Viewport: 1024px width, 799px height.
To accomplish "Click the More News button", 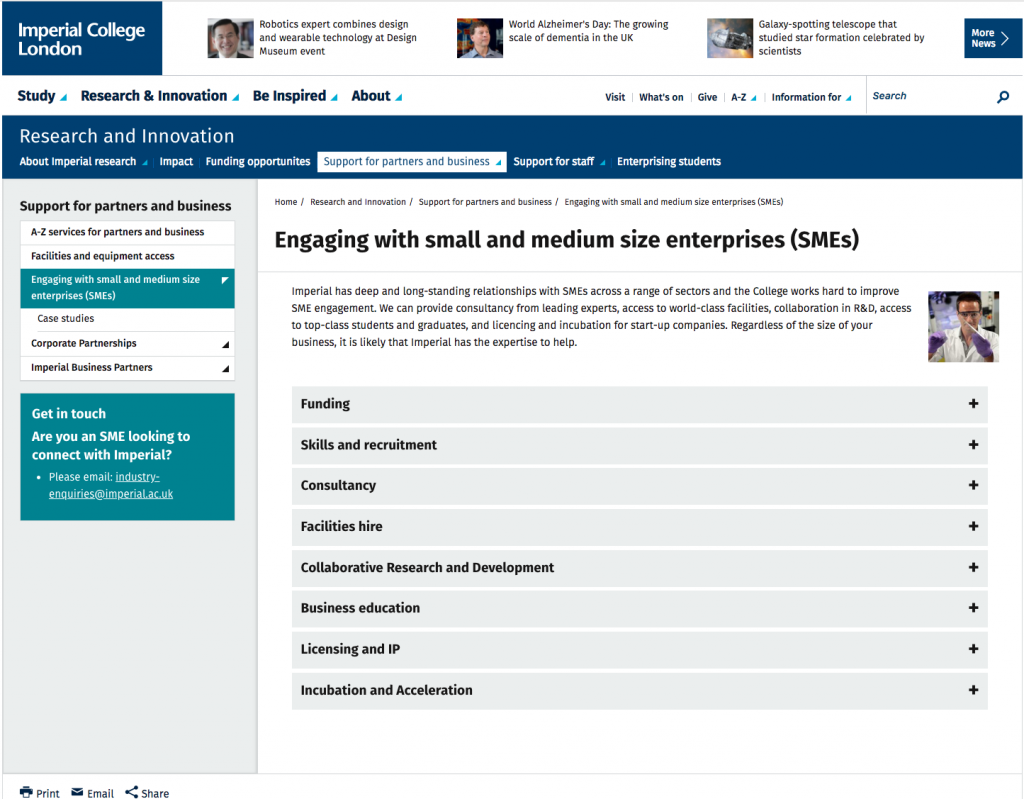I will click(992, 38).
